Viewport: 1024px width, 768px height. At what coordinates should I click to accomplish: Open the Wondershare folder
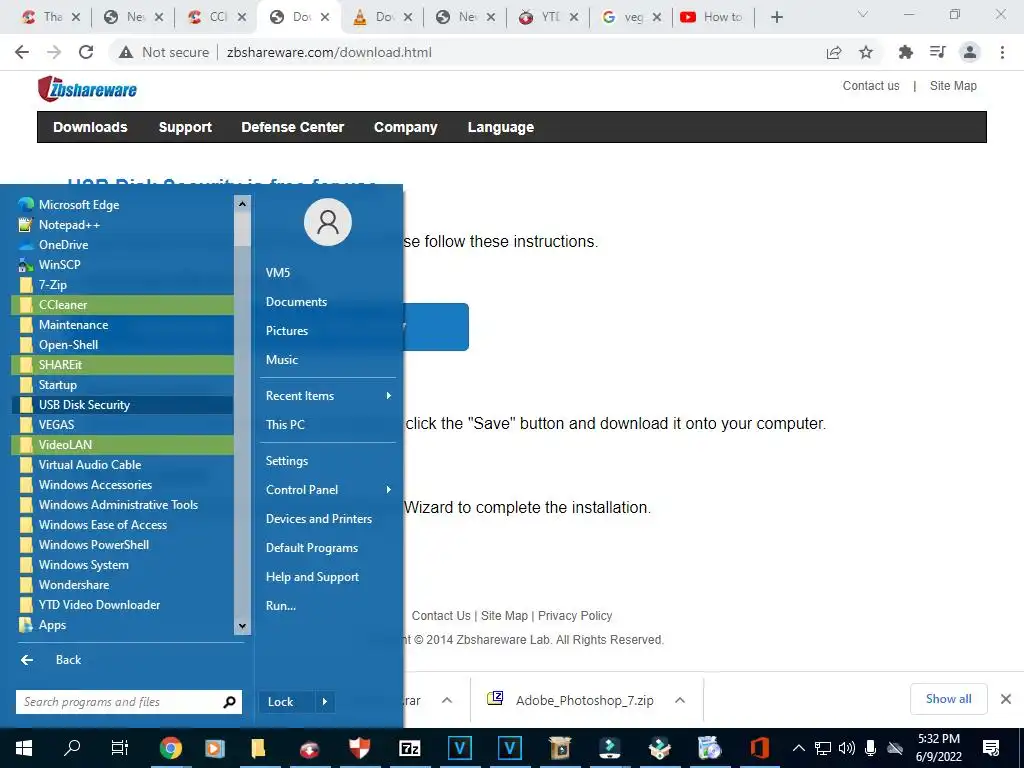tap(122, 585)
